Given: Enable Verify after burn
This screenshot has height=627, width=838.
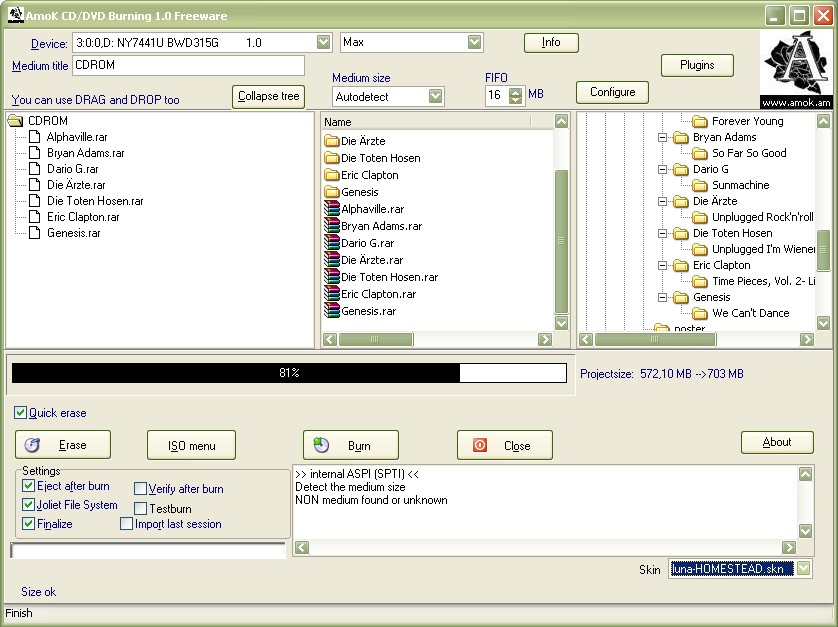Looking at the screenshot, I should (x=140, y=488).
